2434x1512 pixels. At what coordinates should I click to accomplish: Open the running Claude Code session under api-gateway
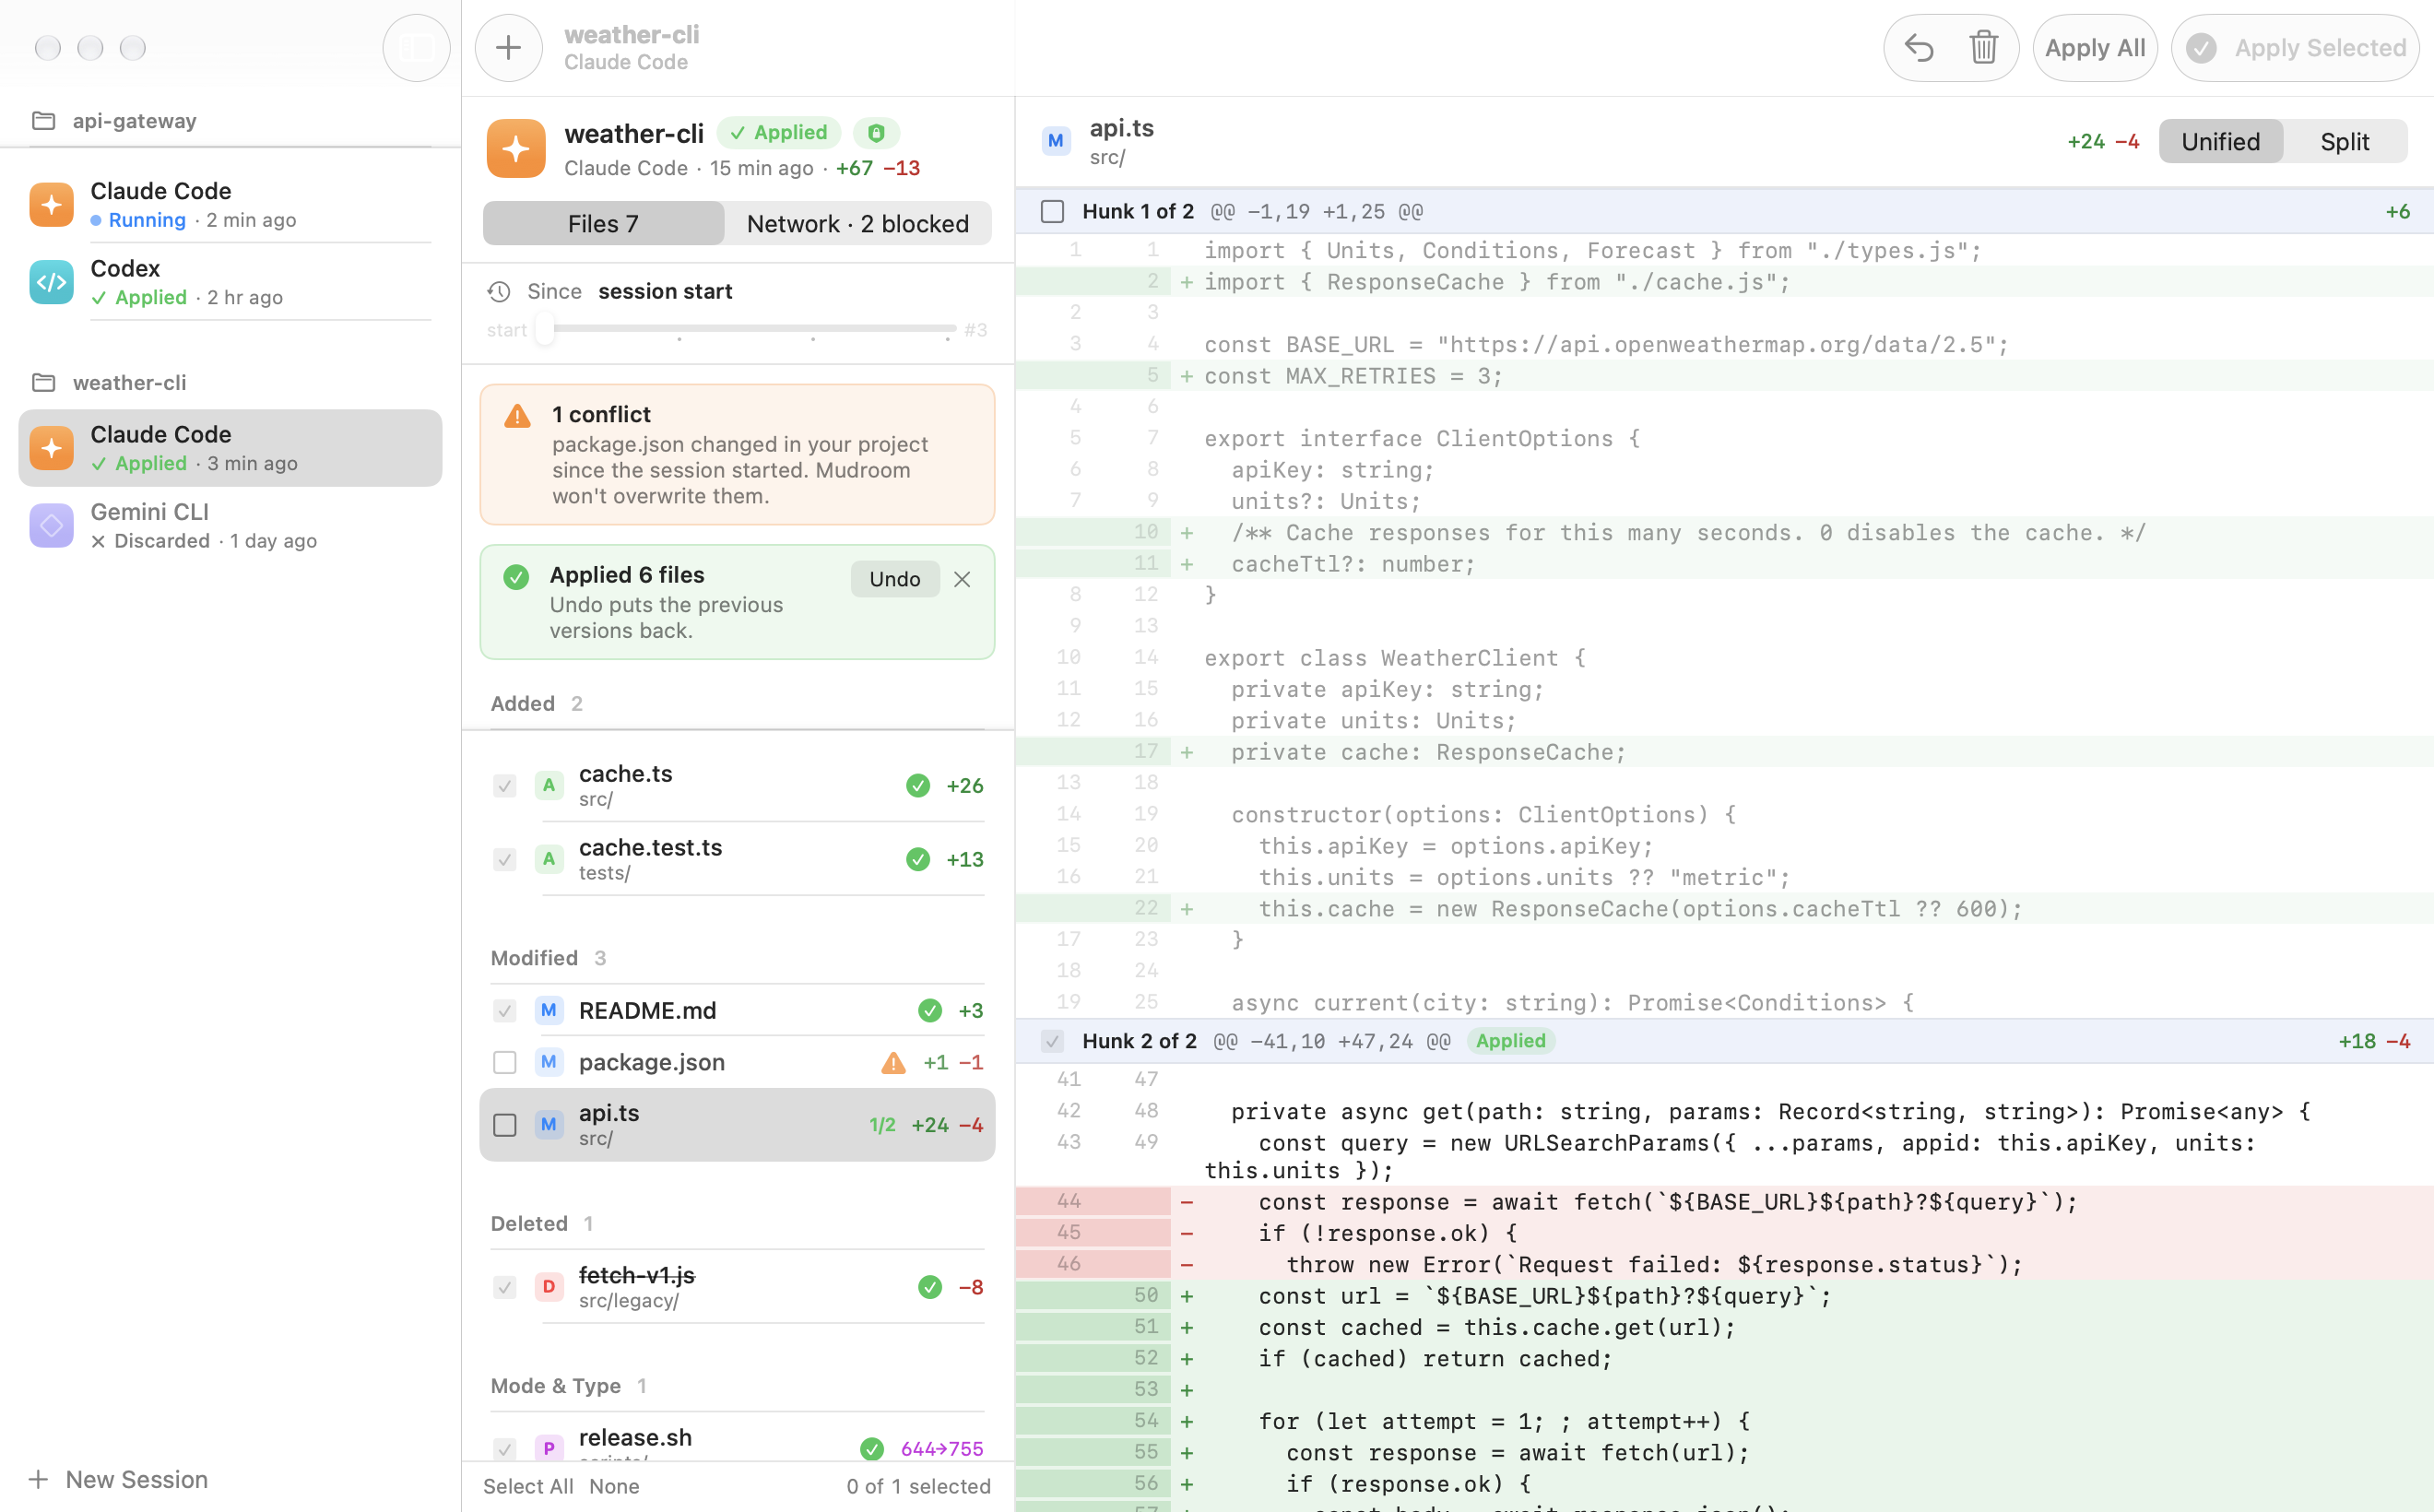click(230, 204)
